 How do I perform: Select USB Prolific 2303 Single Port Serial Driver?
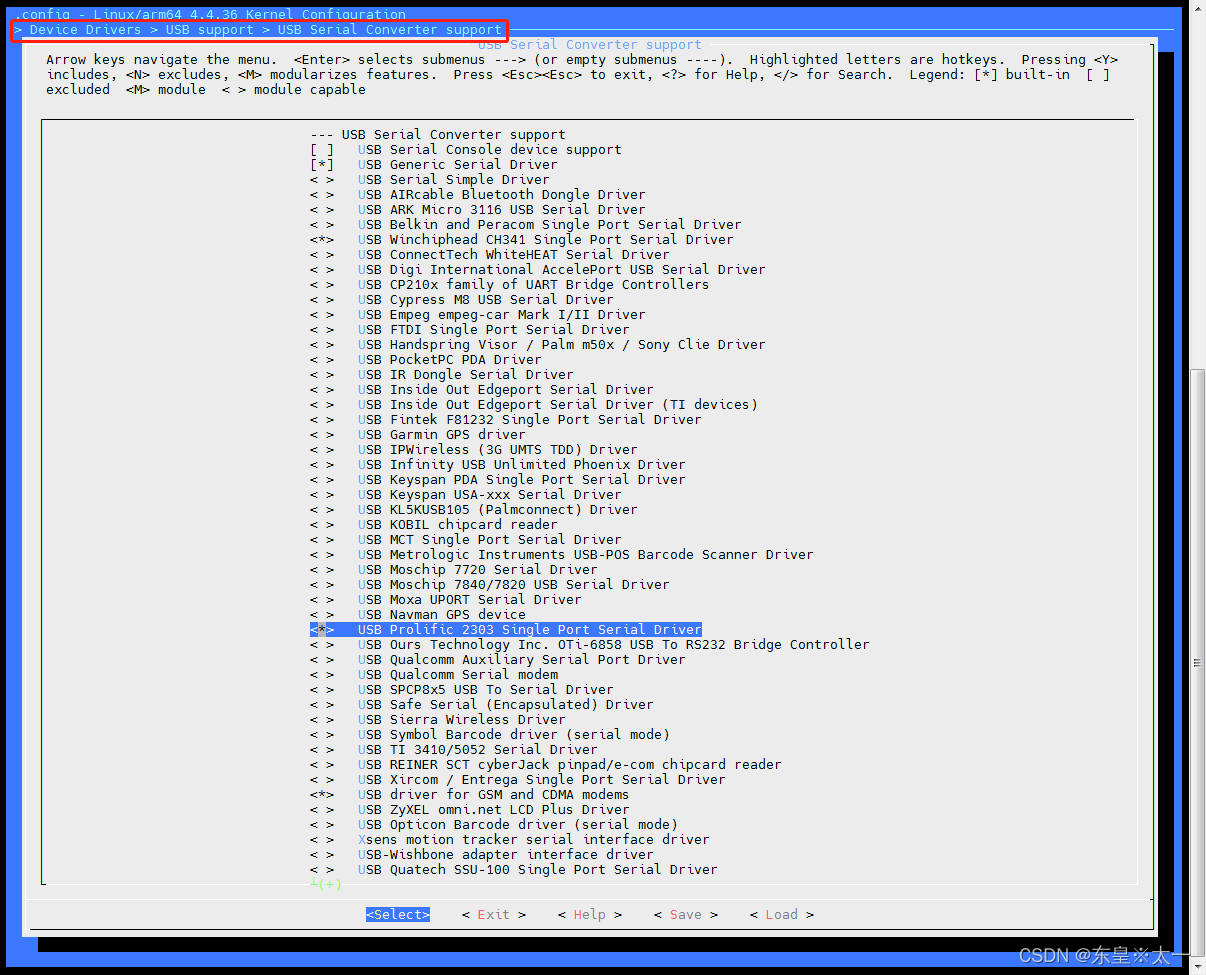click(x=529, y=630)
